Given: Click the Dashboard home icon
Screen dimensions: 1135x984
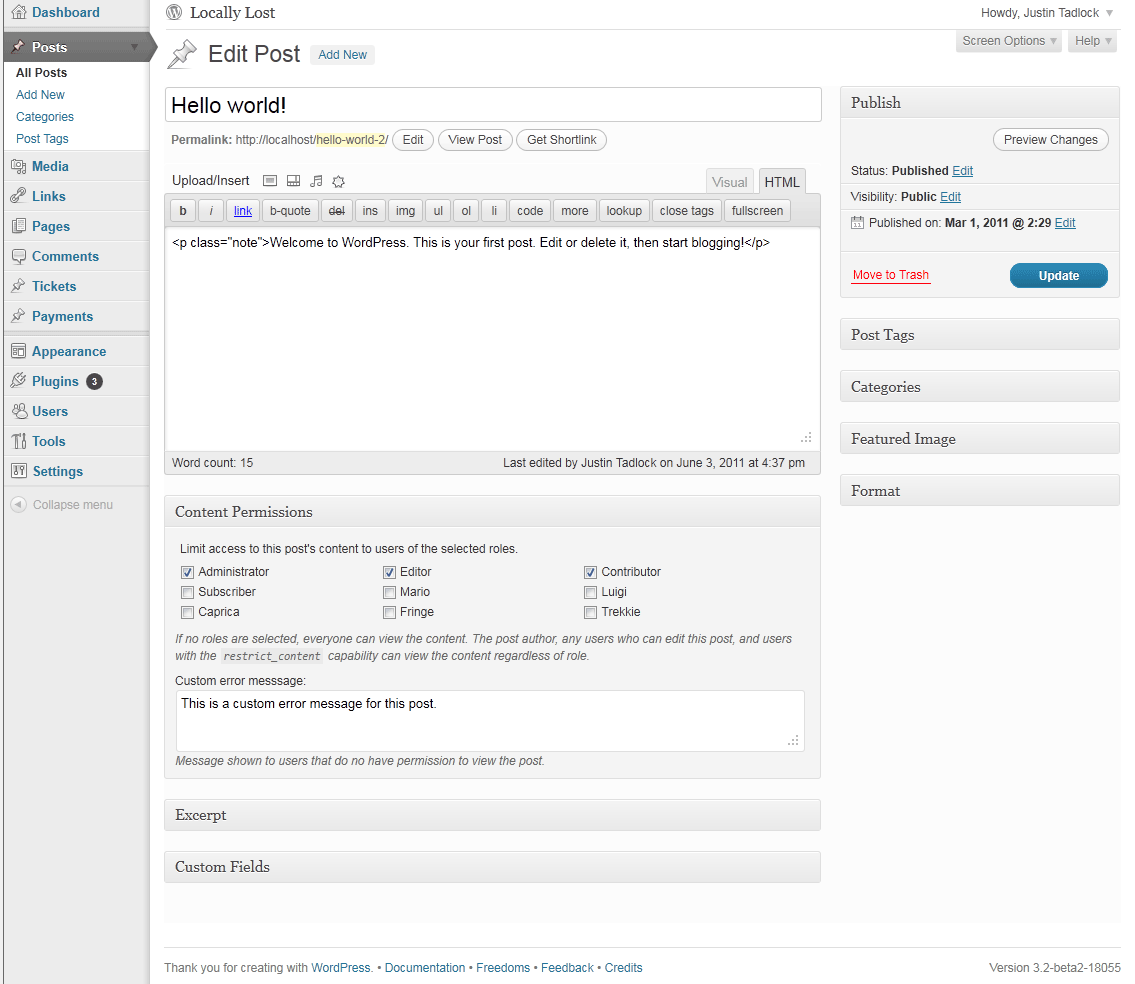Looking at the screenshot, I should click(18, 13).
